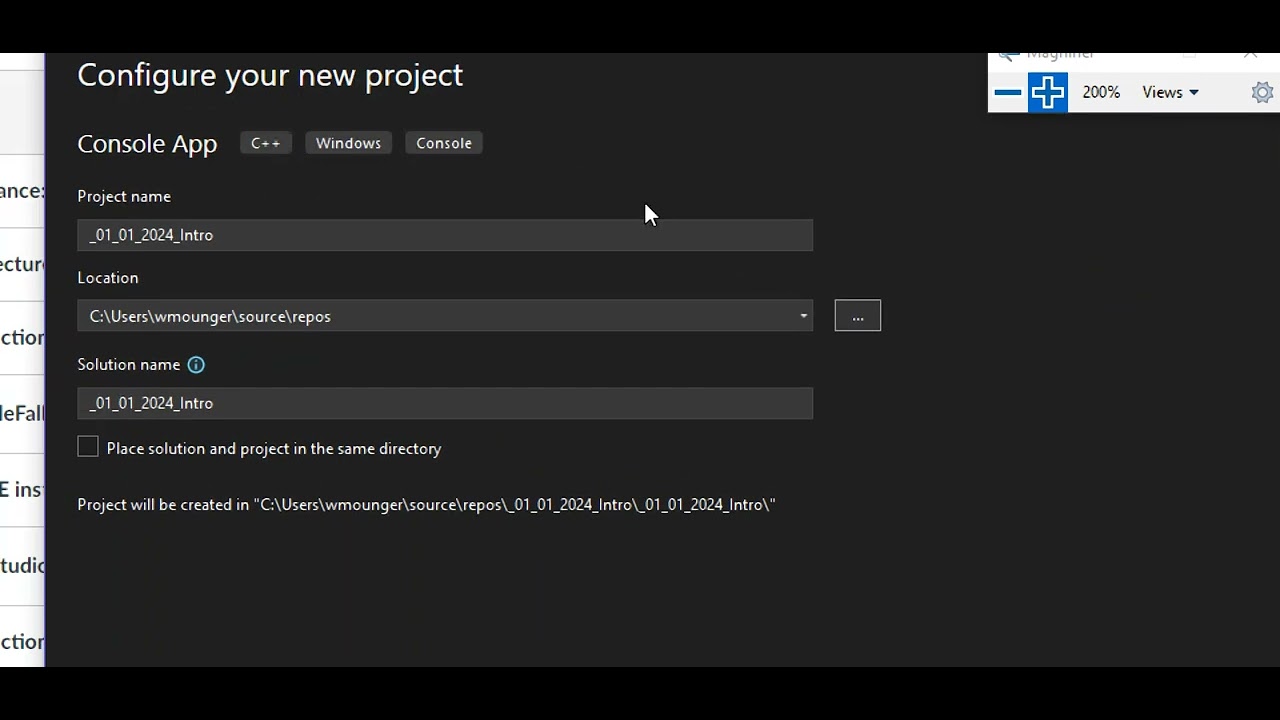Close the Magnifier window

1250,55
